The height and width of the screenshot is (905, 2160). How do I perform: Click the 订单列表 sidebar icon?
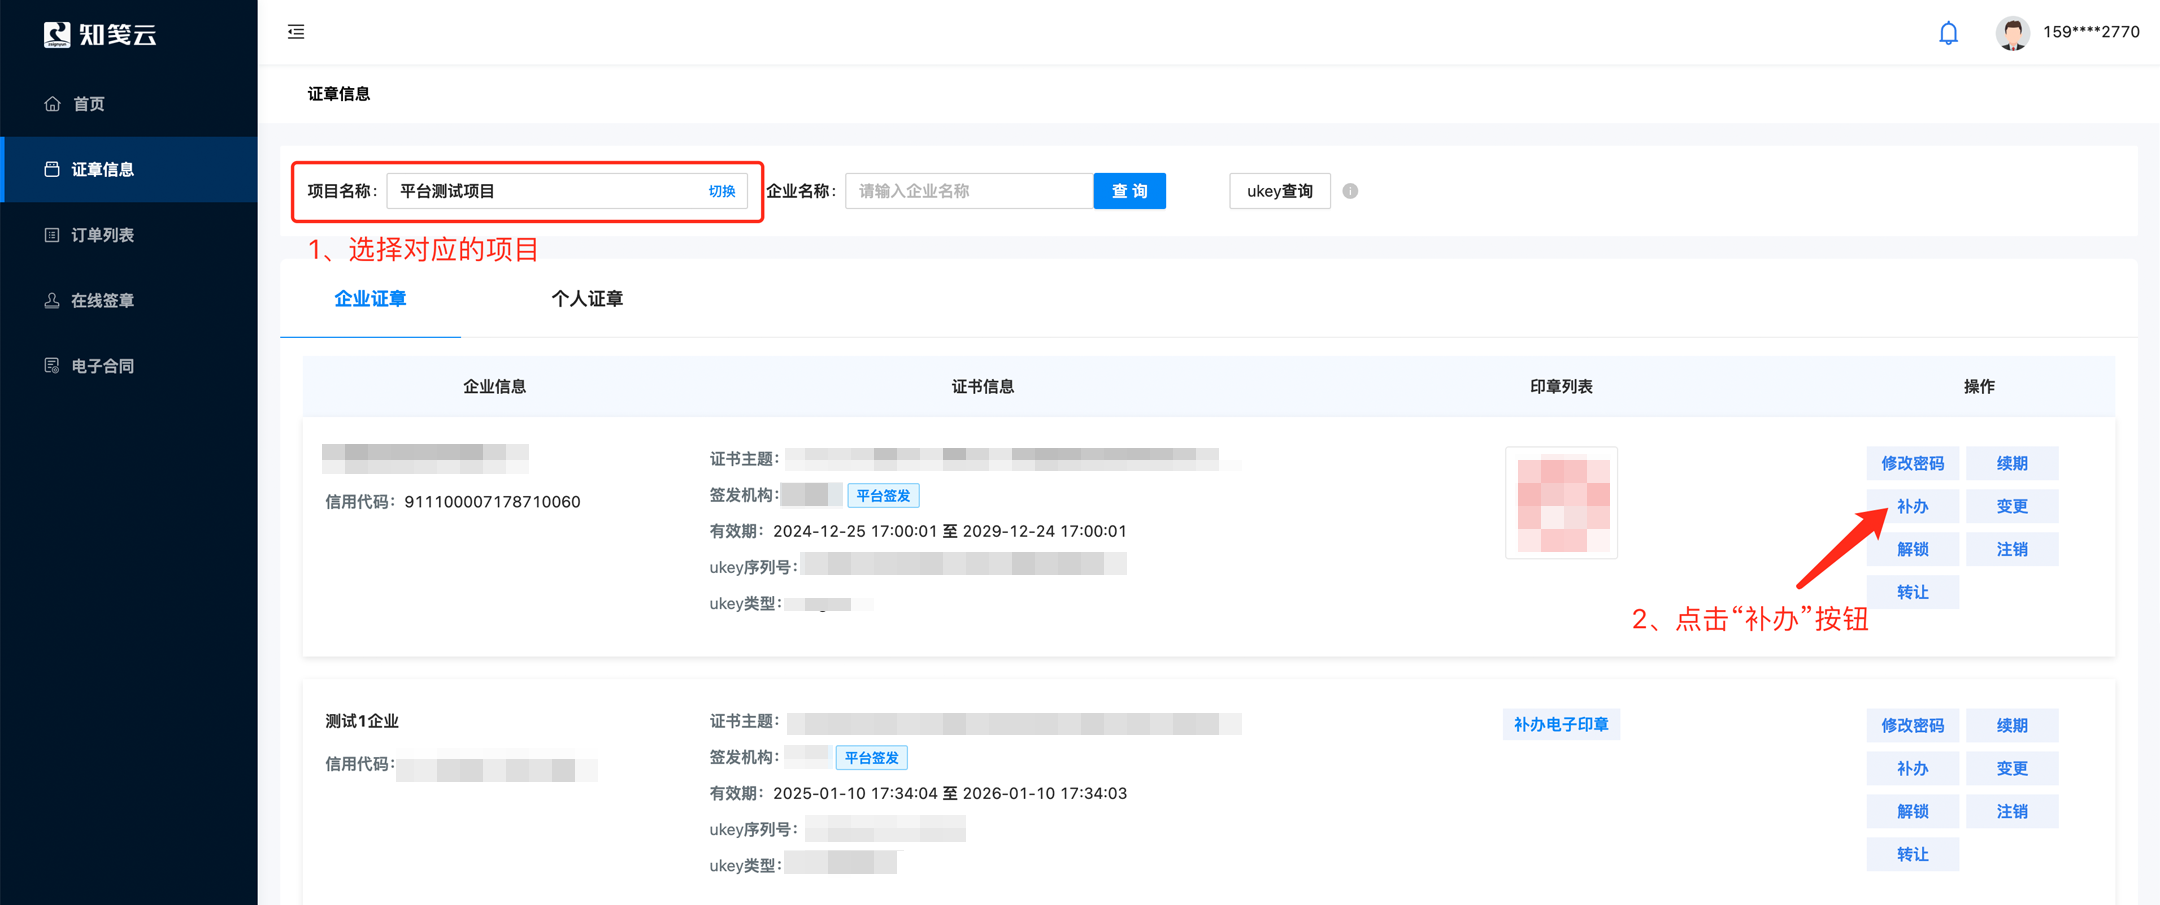pyautogui.click(x=52, y=235)
